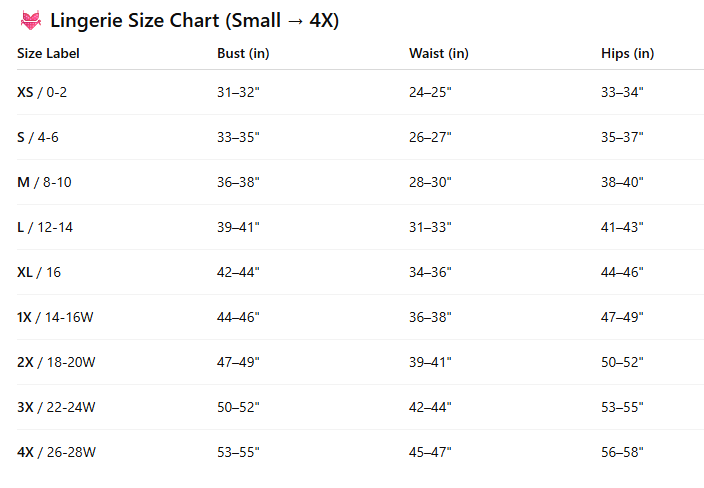Click the 2X / 18-20W size label
This screenshot has width=704, height=488.
coord(56,362)
